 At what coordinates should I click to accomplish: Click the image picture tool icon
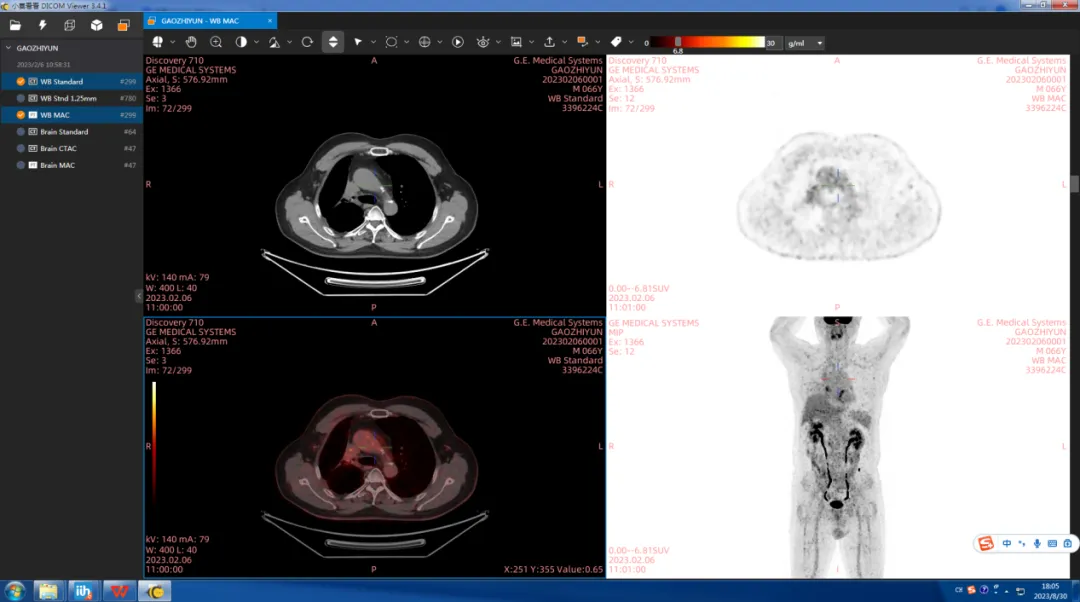click(516, 42)
